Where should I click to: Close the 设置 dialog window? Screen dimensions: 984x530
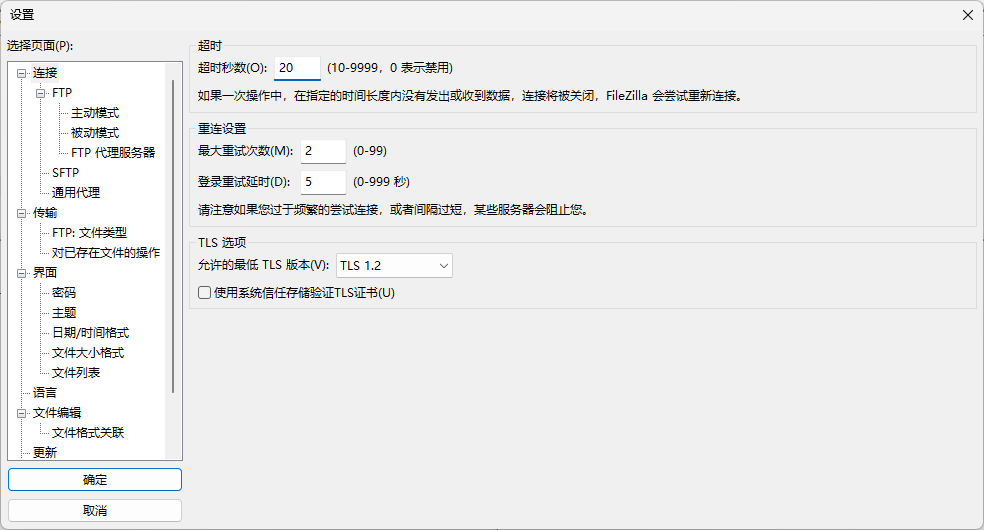tap(968, 15)
